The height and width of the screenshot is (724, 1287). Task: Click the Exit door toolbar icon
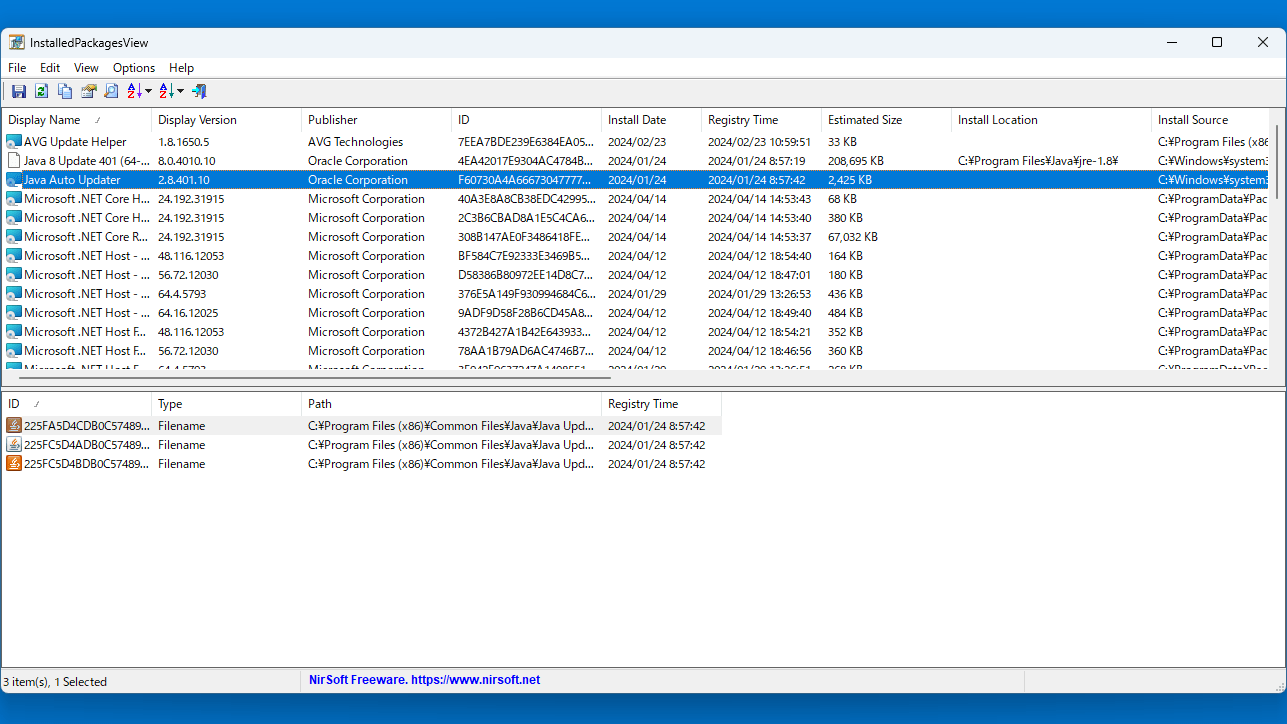coord(199,91)
